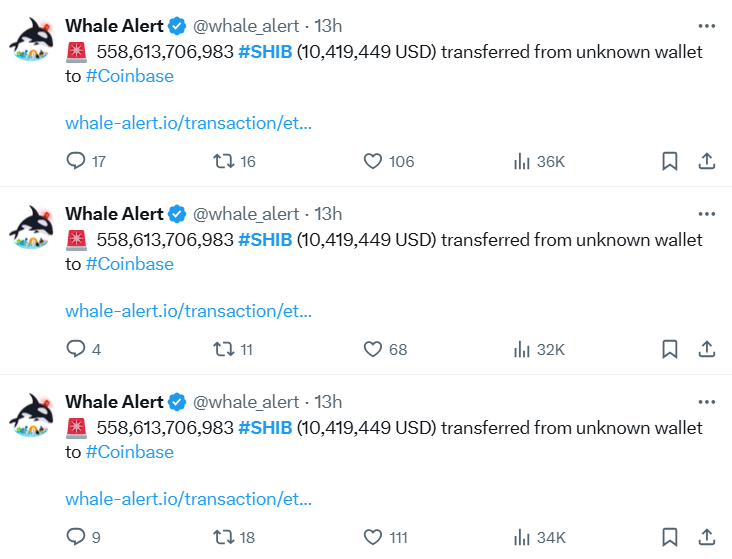Open whale-alert.io transaction link in third tweet
The width and height of the screenshot is (732, 559).
[188, 498]
